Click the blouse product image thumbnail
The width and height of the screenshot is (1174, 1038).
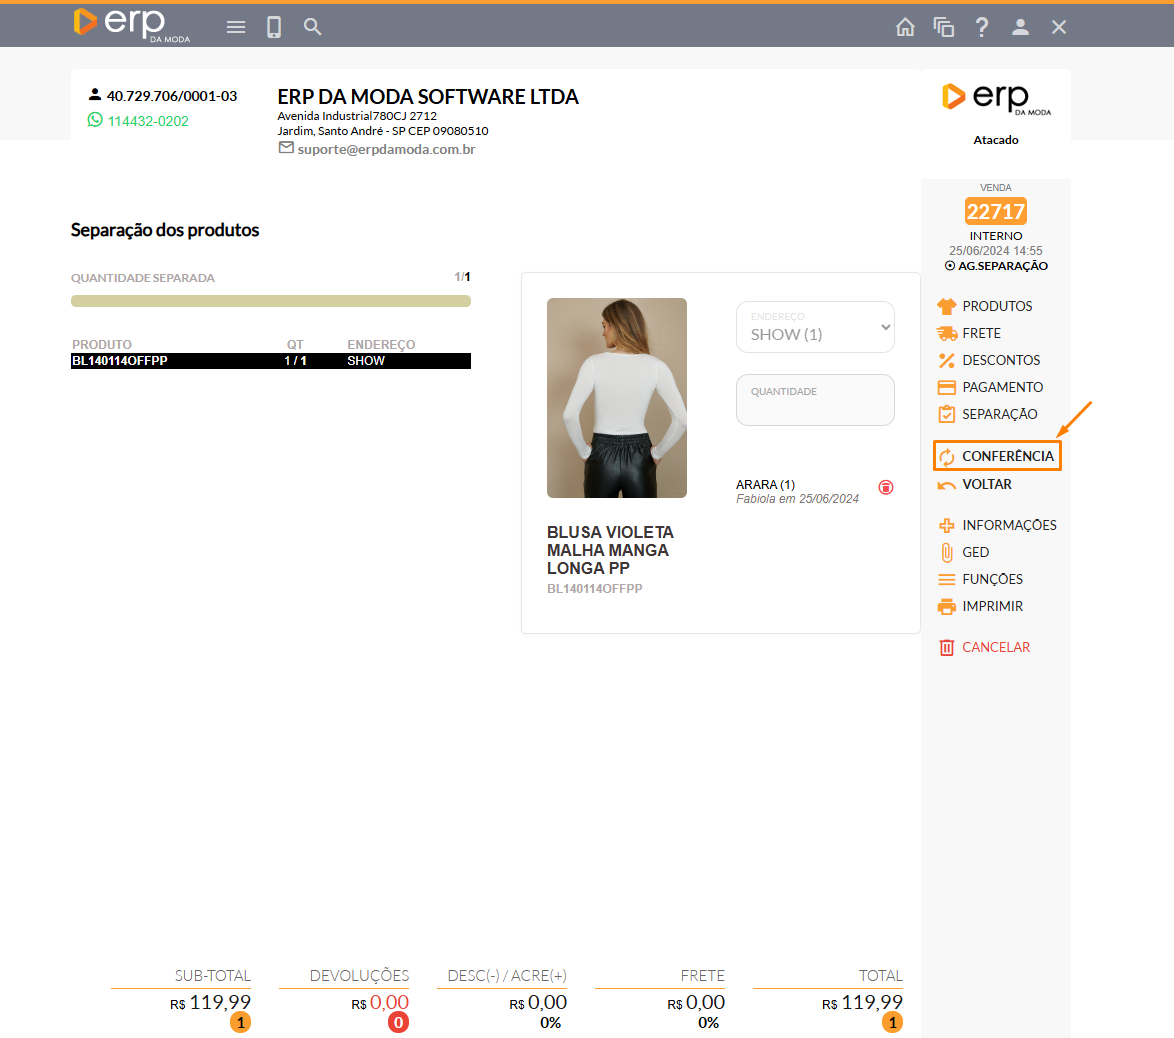coord(616,398)
